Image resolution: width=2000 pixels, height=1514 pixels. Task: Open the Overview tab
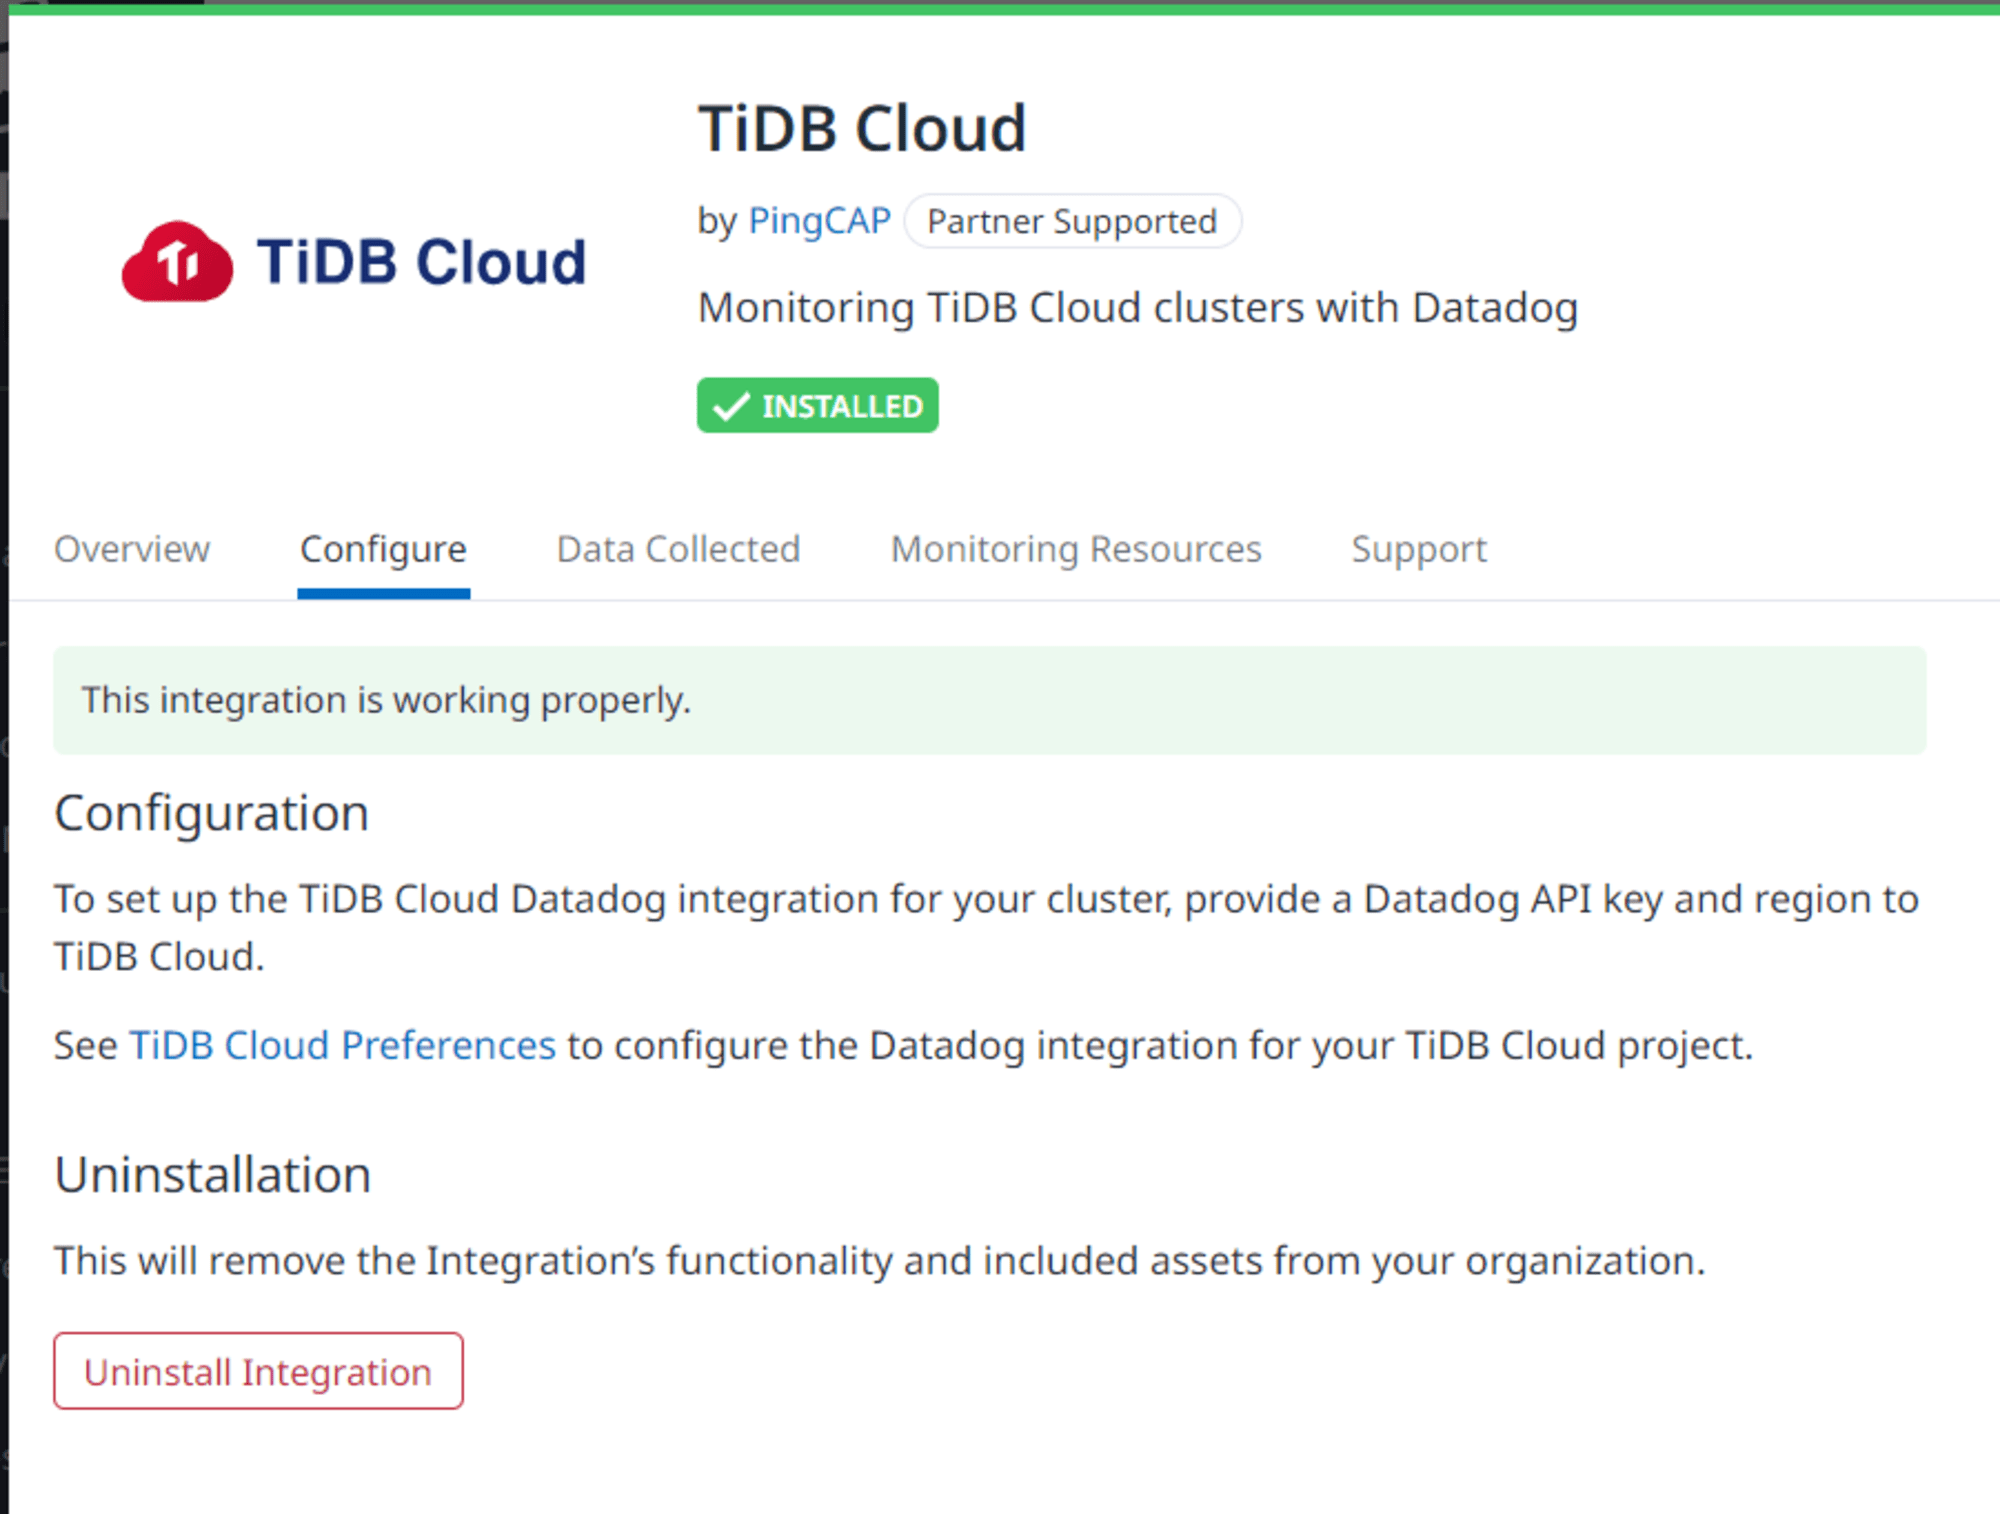tap(132, 549)
